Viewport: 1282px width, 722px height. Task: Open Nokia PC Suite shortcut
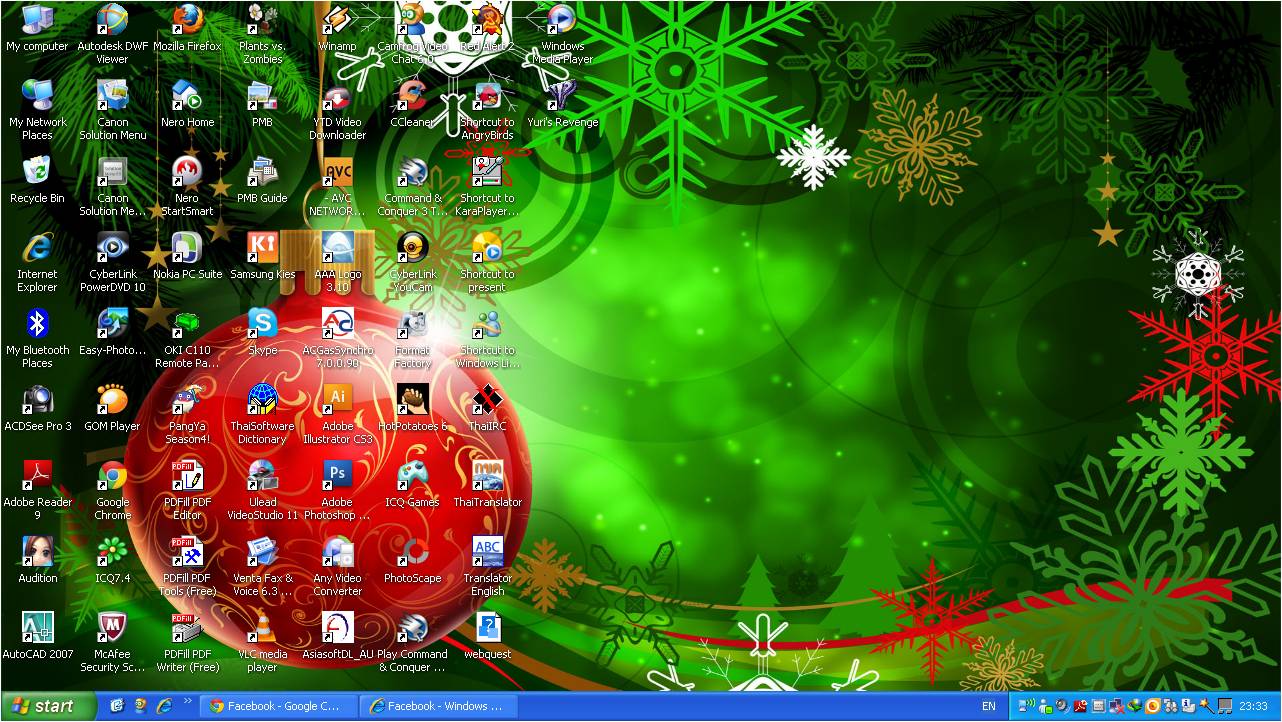click(x=187, y=256)
